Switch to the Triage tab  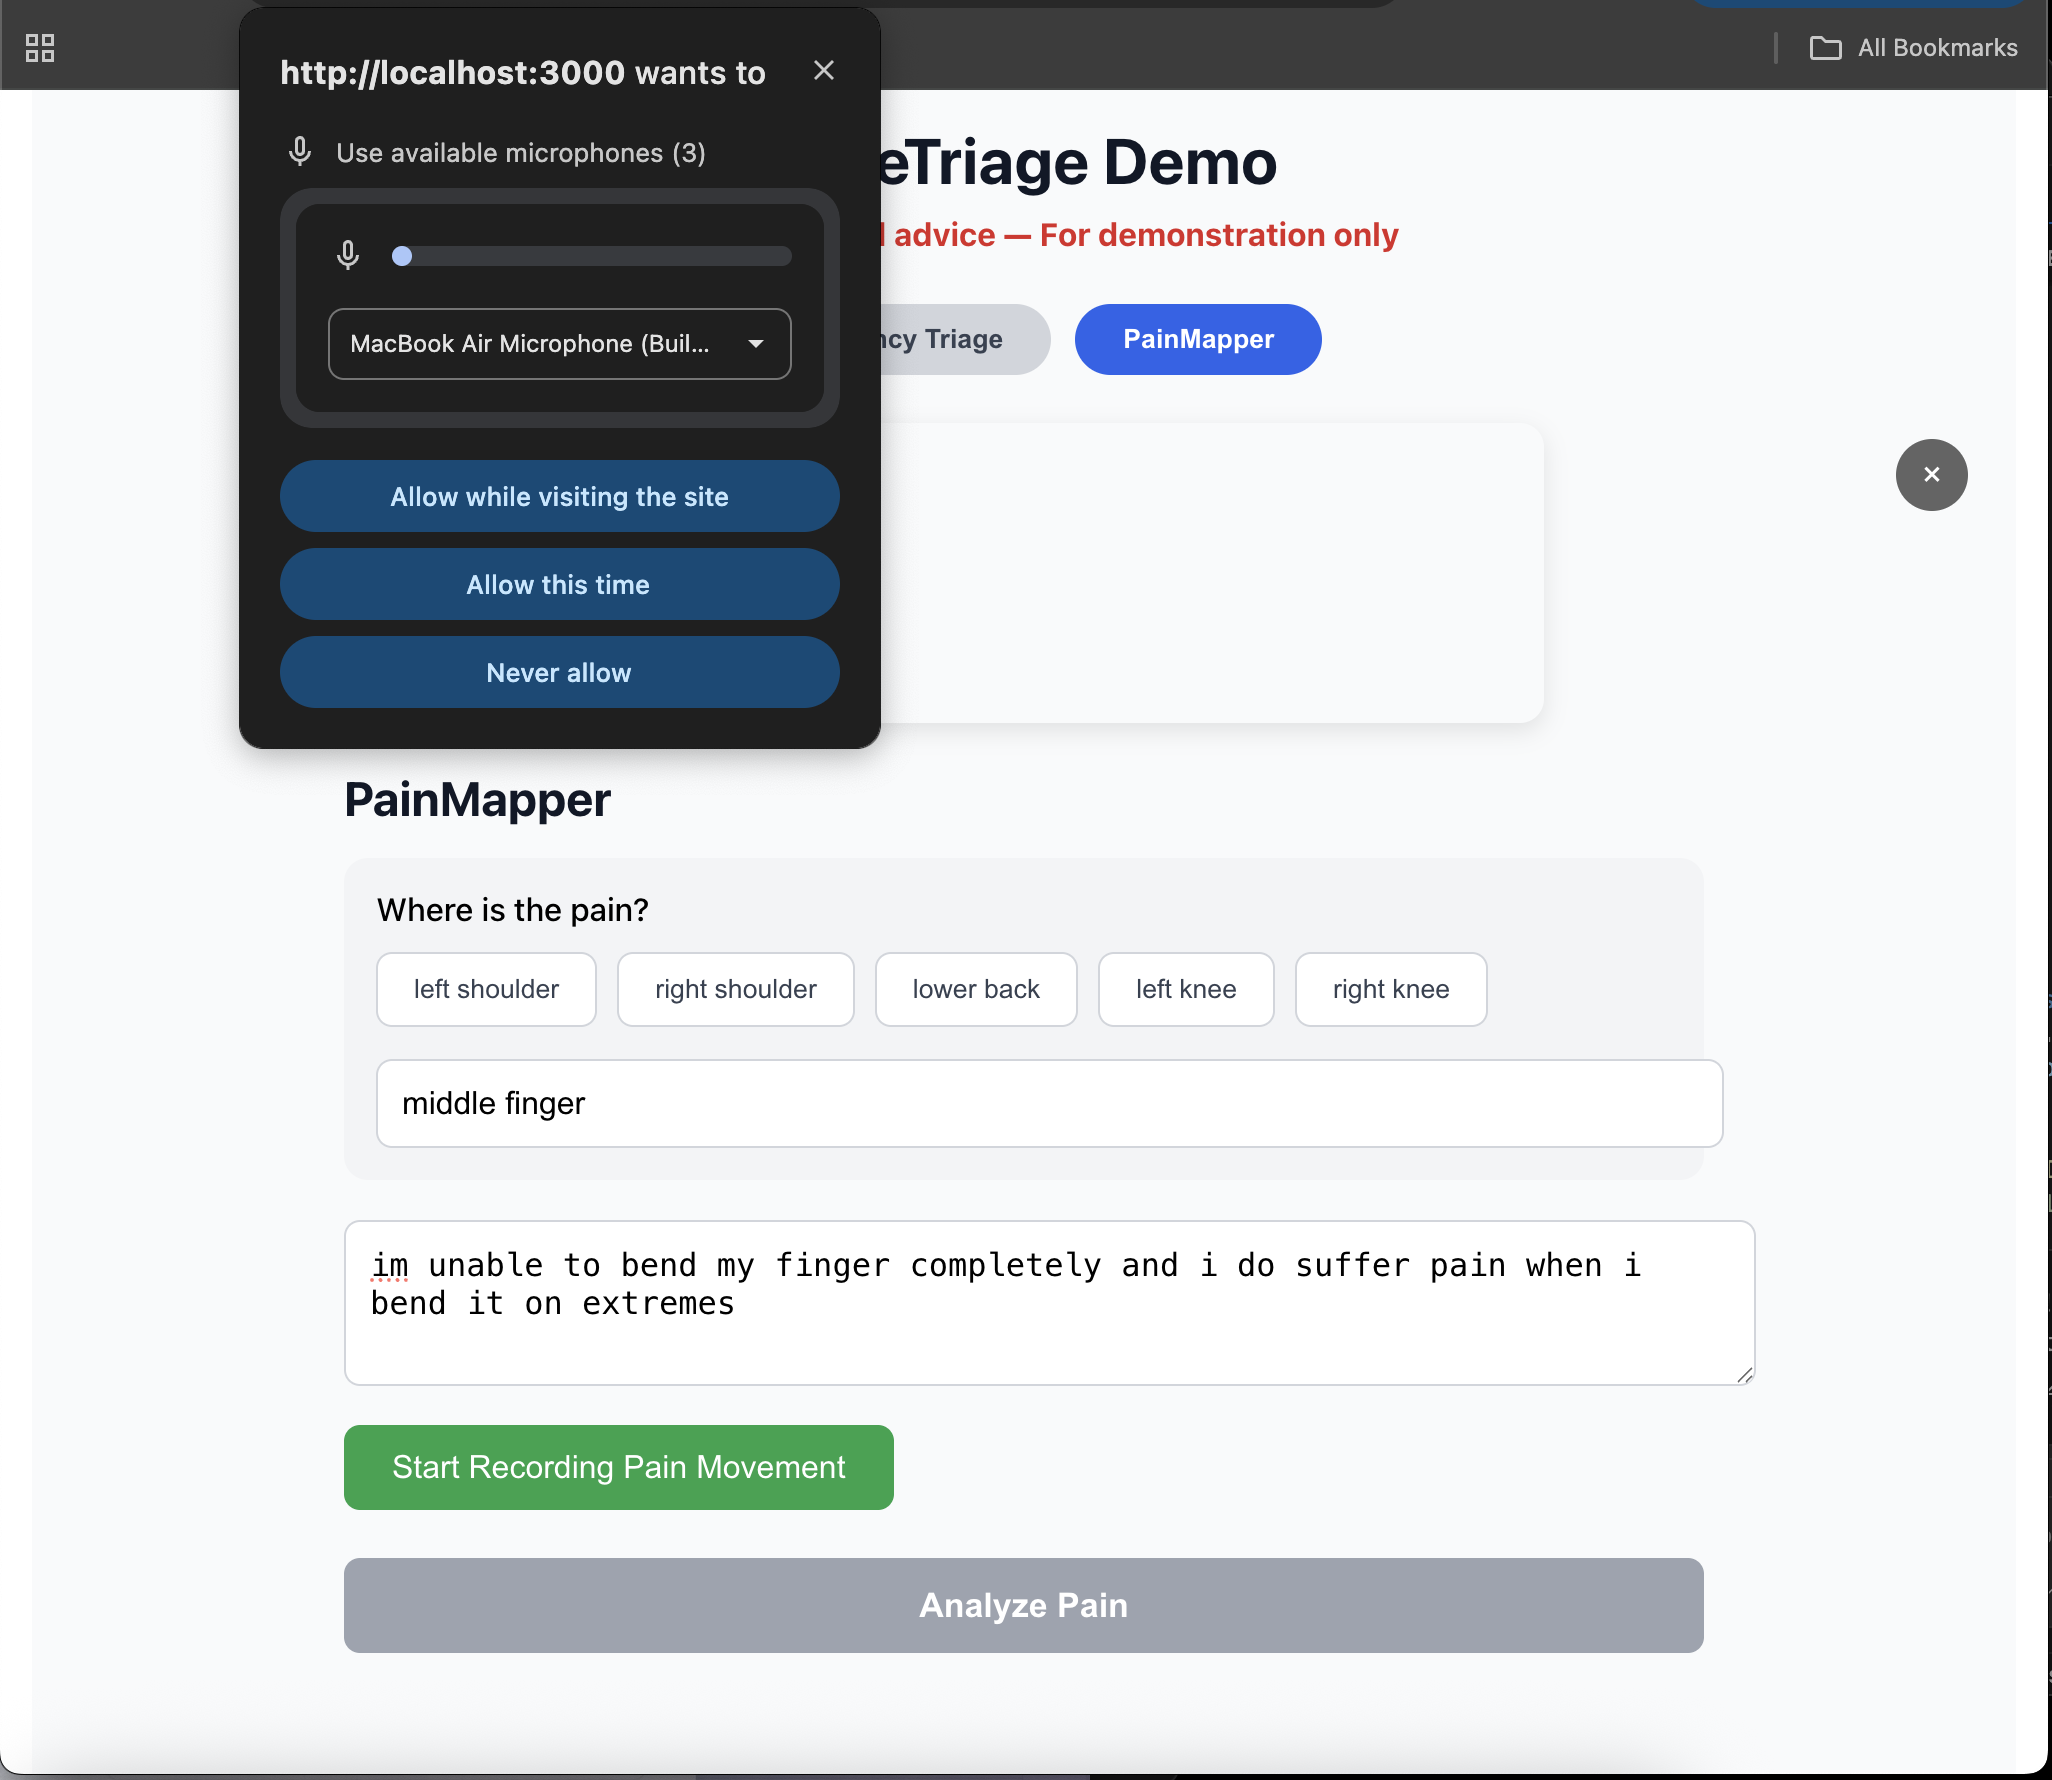(960, 340)
